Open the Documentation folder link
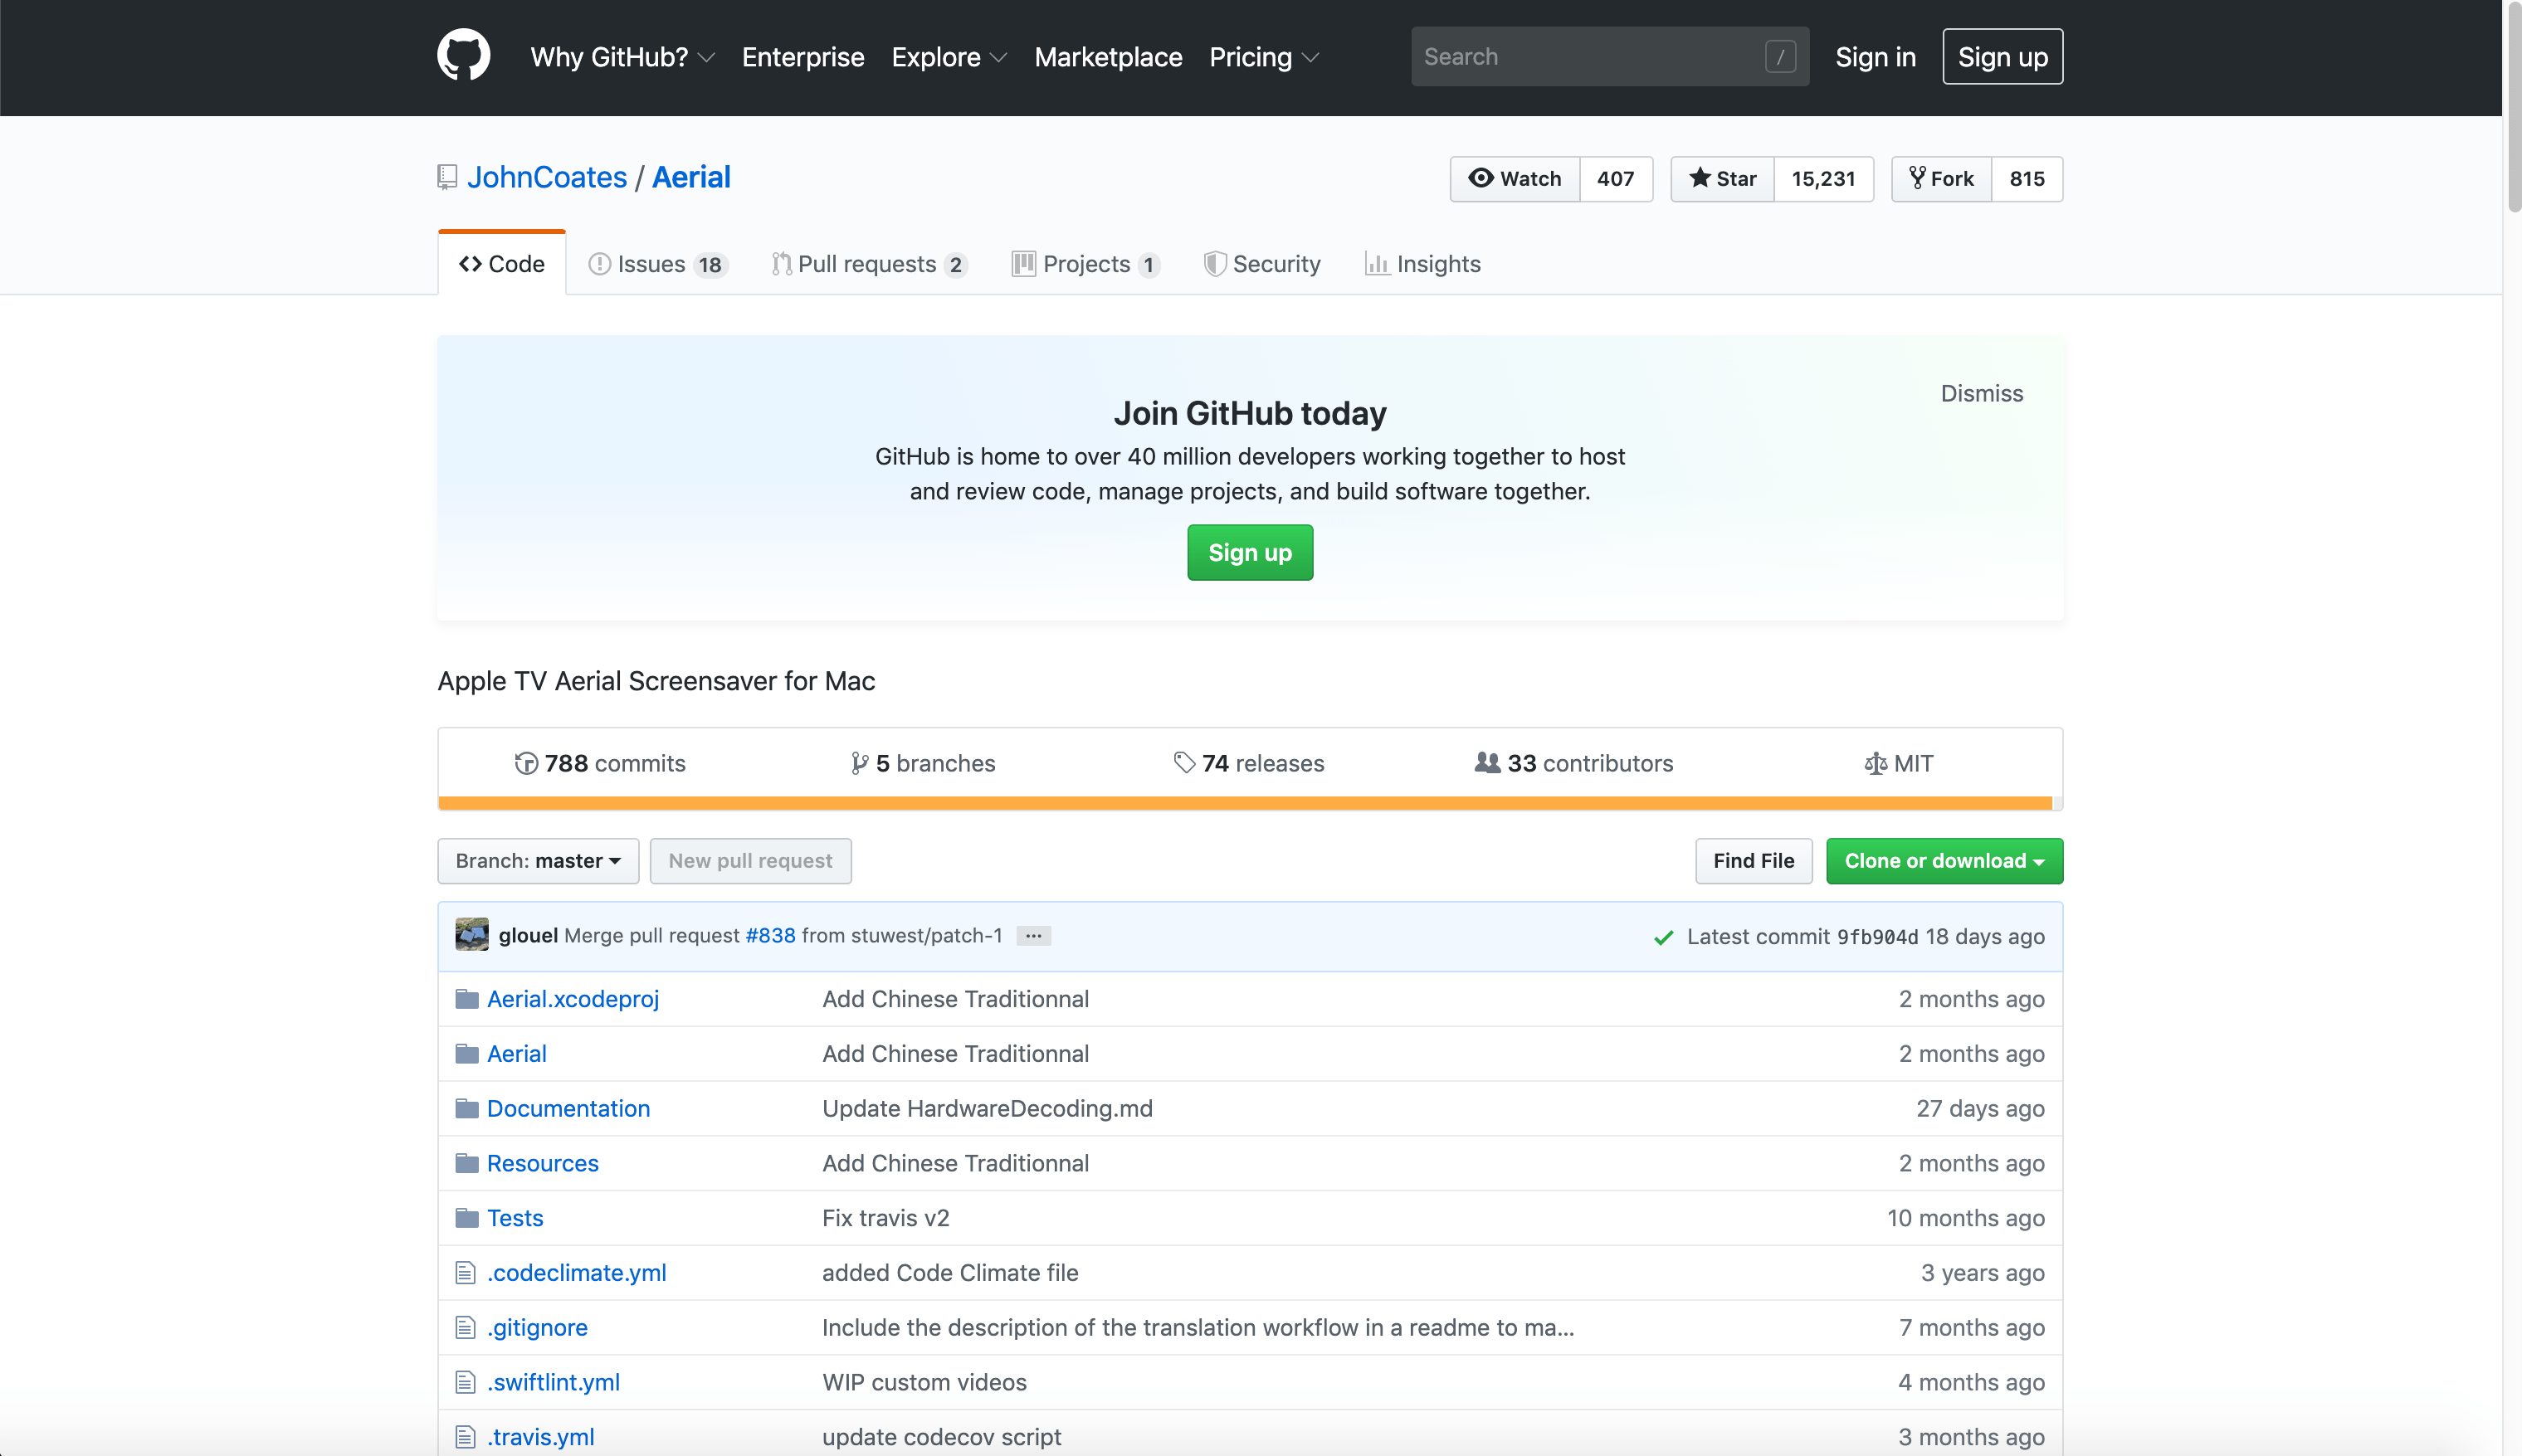2522x1456 pixels. 568,1108
